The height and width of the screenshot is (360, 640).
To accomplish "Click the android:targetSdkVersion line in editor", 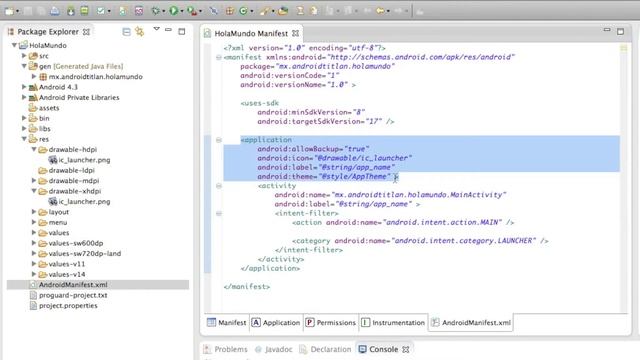I will point(326,122).
